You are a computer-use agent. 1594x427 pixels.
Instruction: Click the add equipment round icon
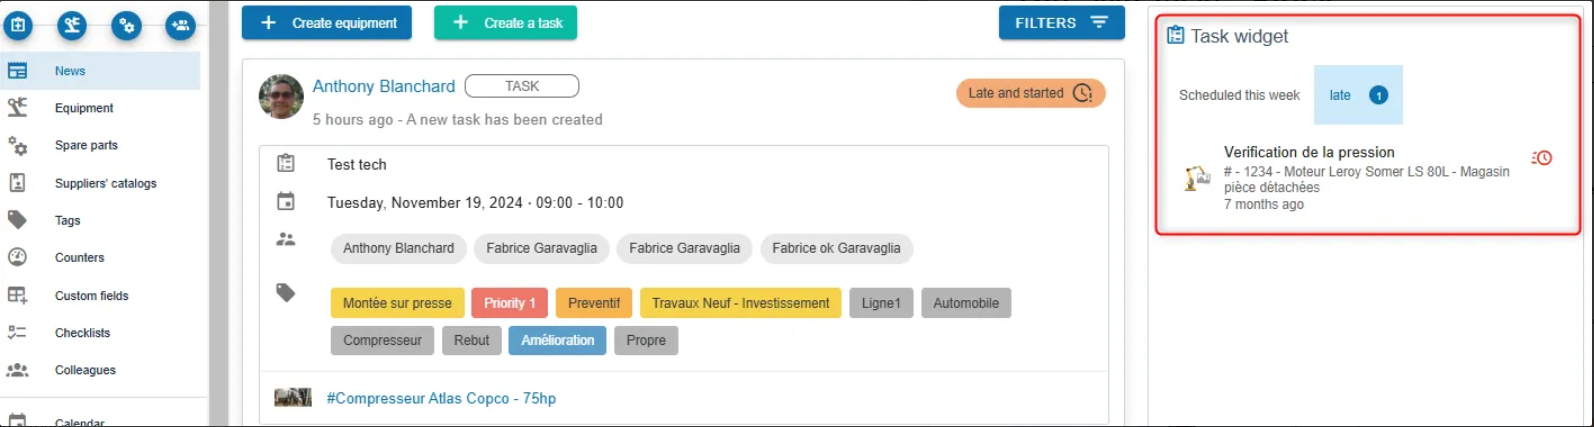pyautogui.click(x=72, y=25)
